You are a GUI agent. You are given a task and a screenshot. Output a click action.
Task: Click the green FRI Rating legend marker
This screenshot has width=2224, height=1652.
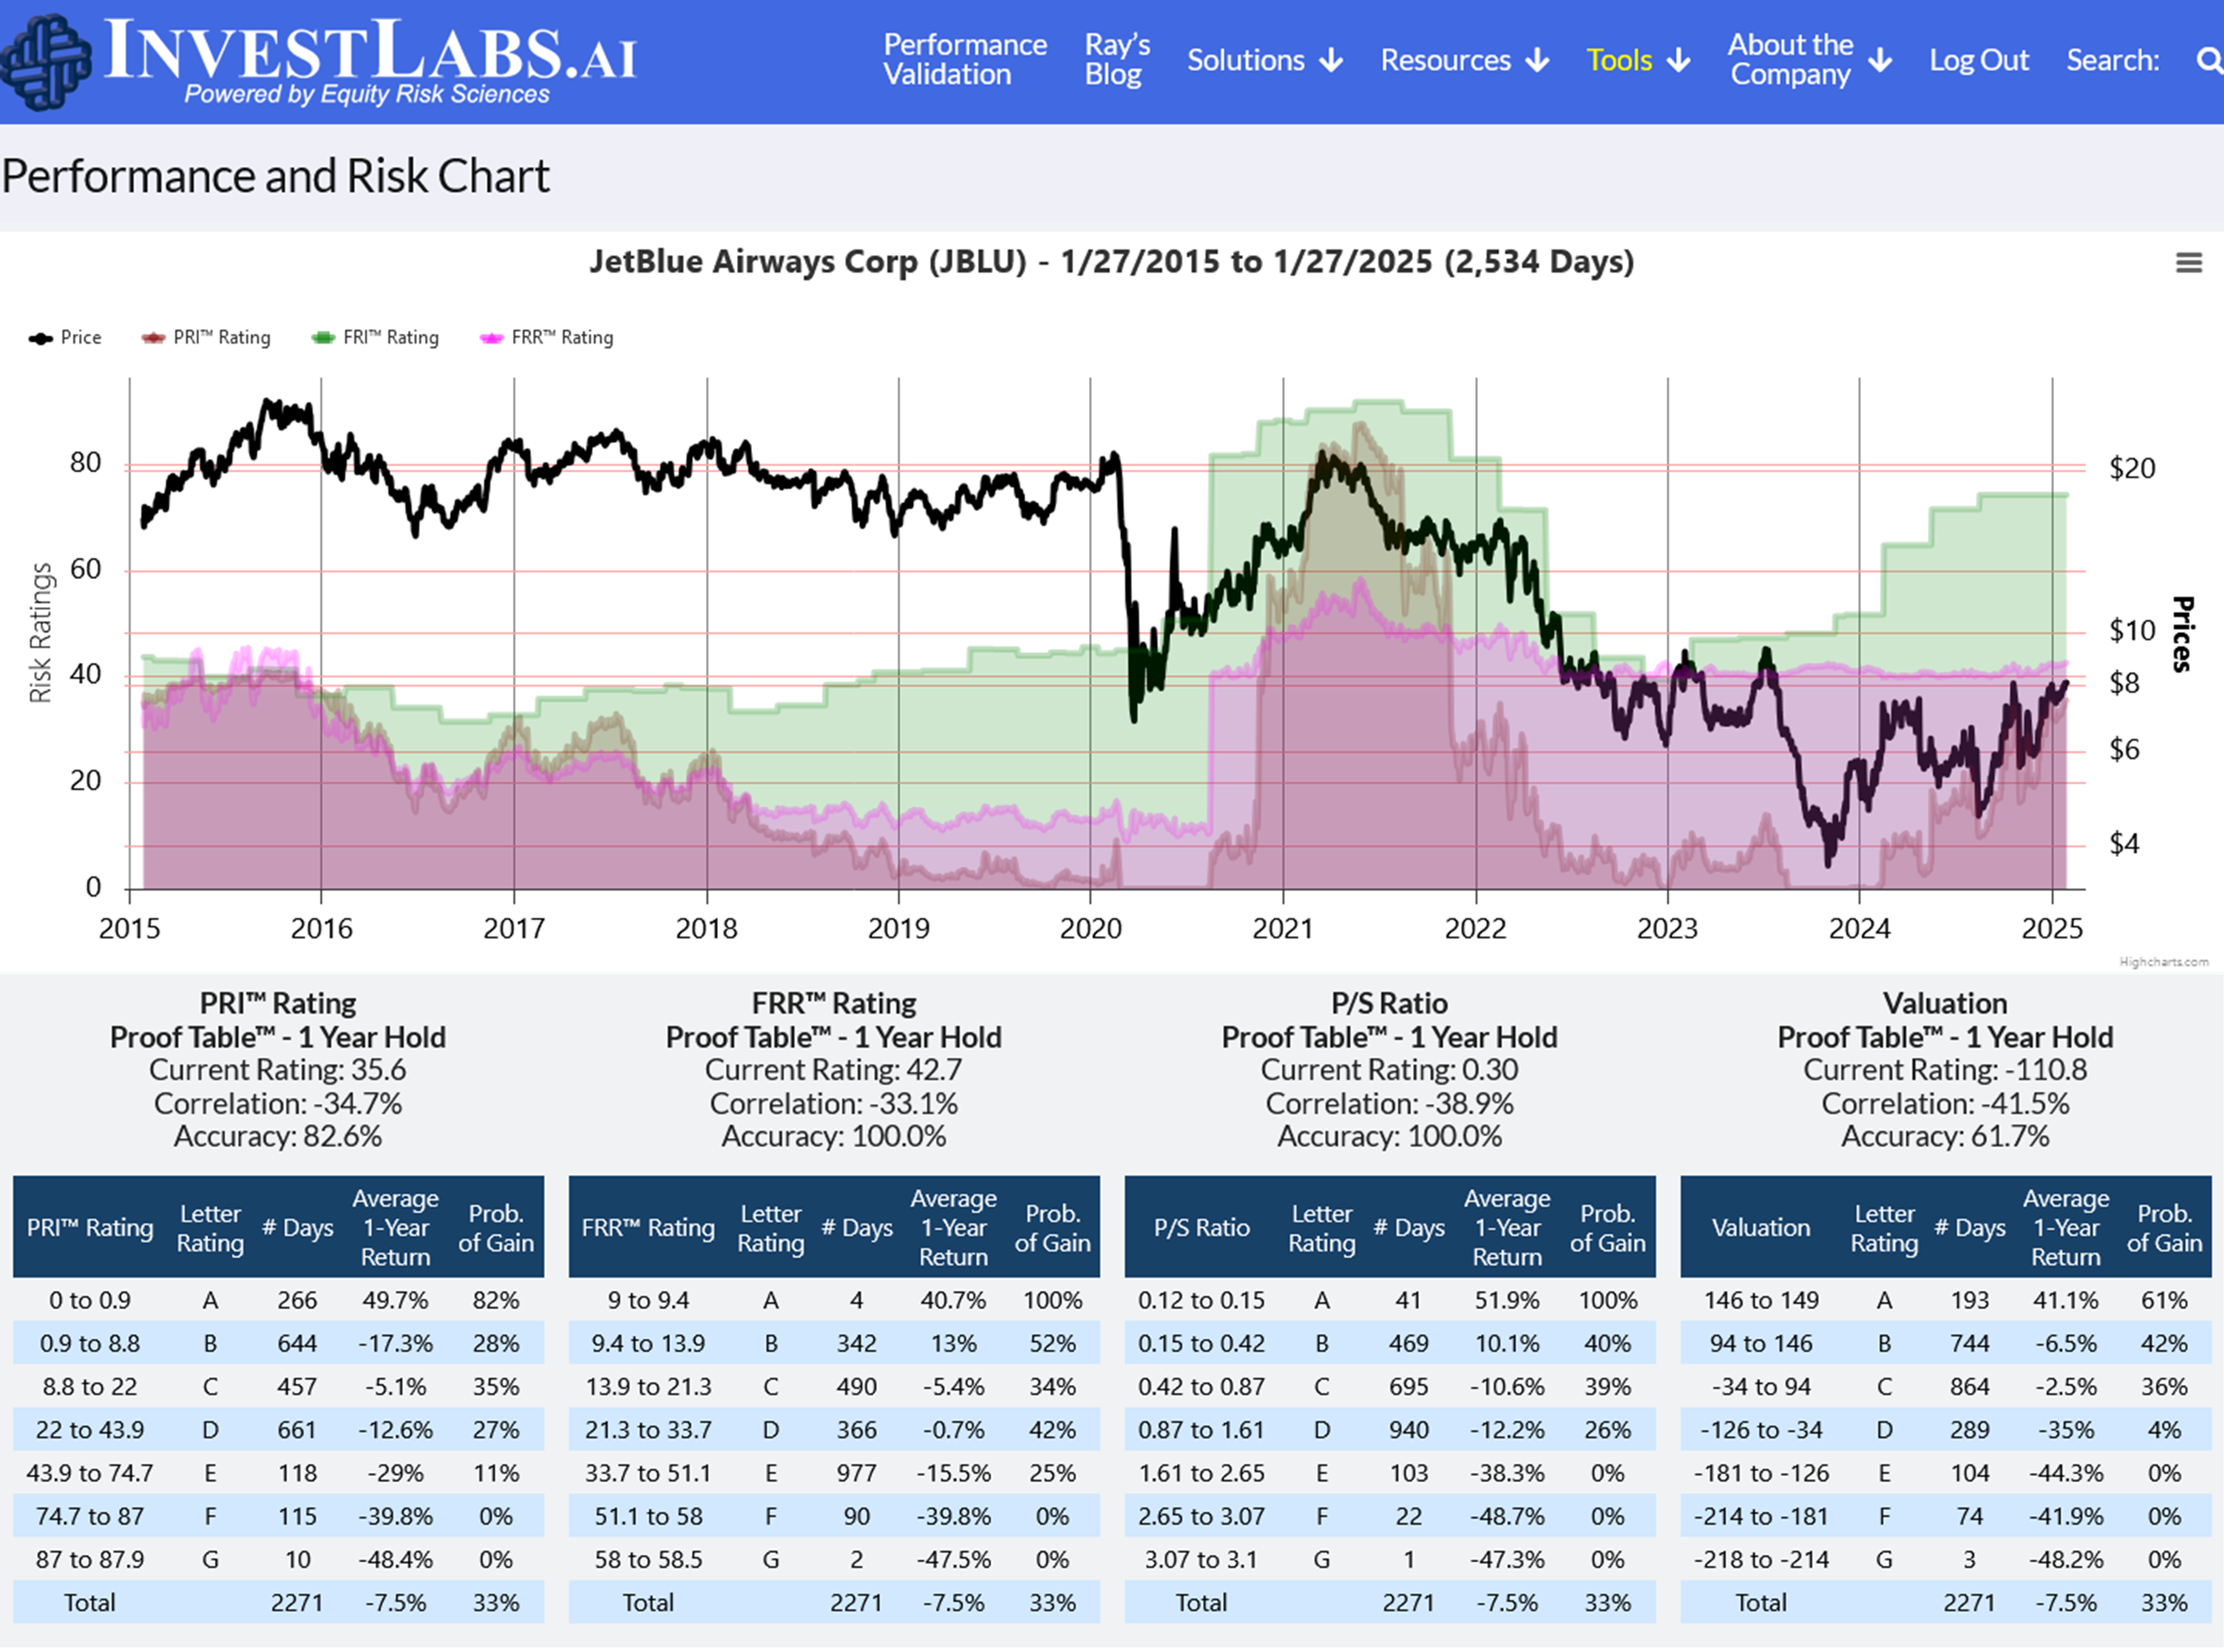click(323, 338)
